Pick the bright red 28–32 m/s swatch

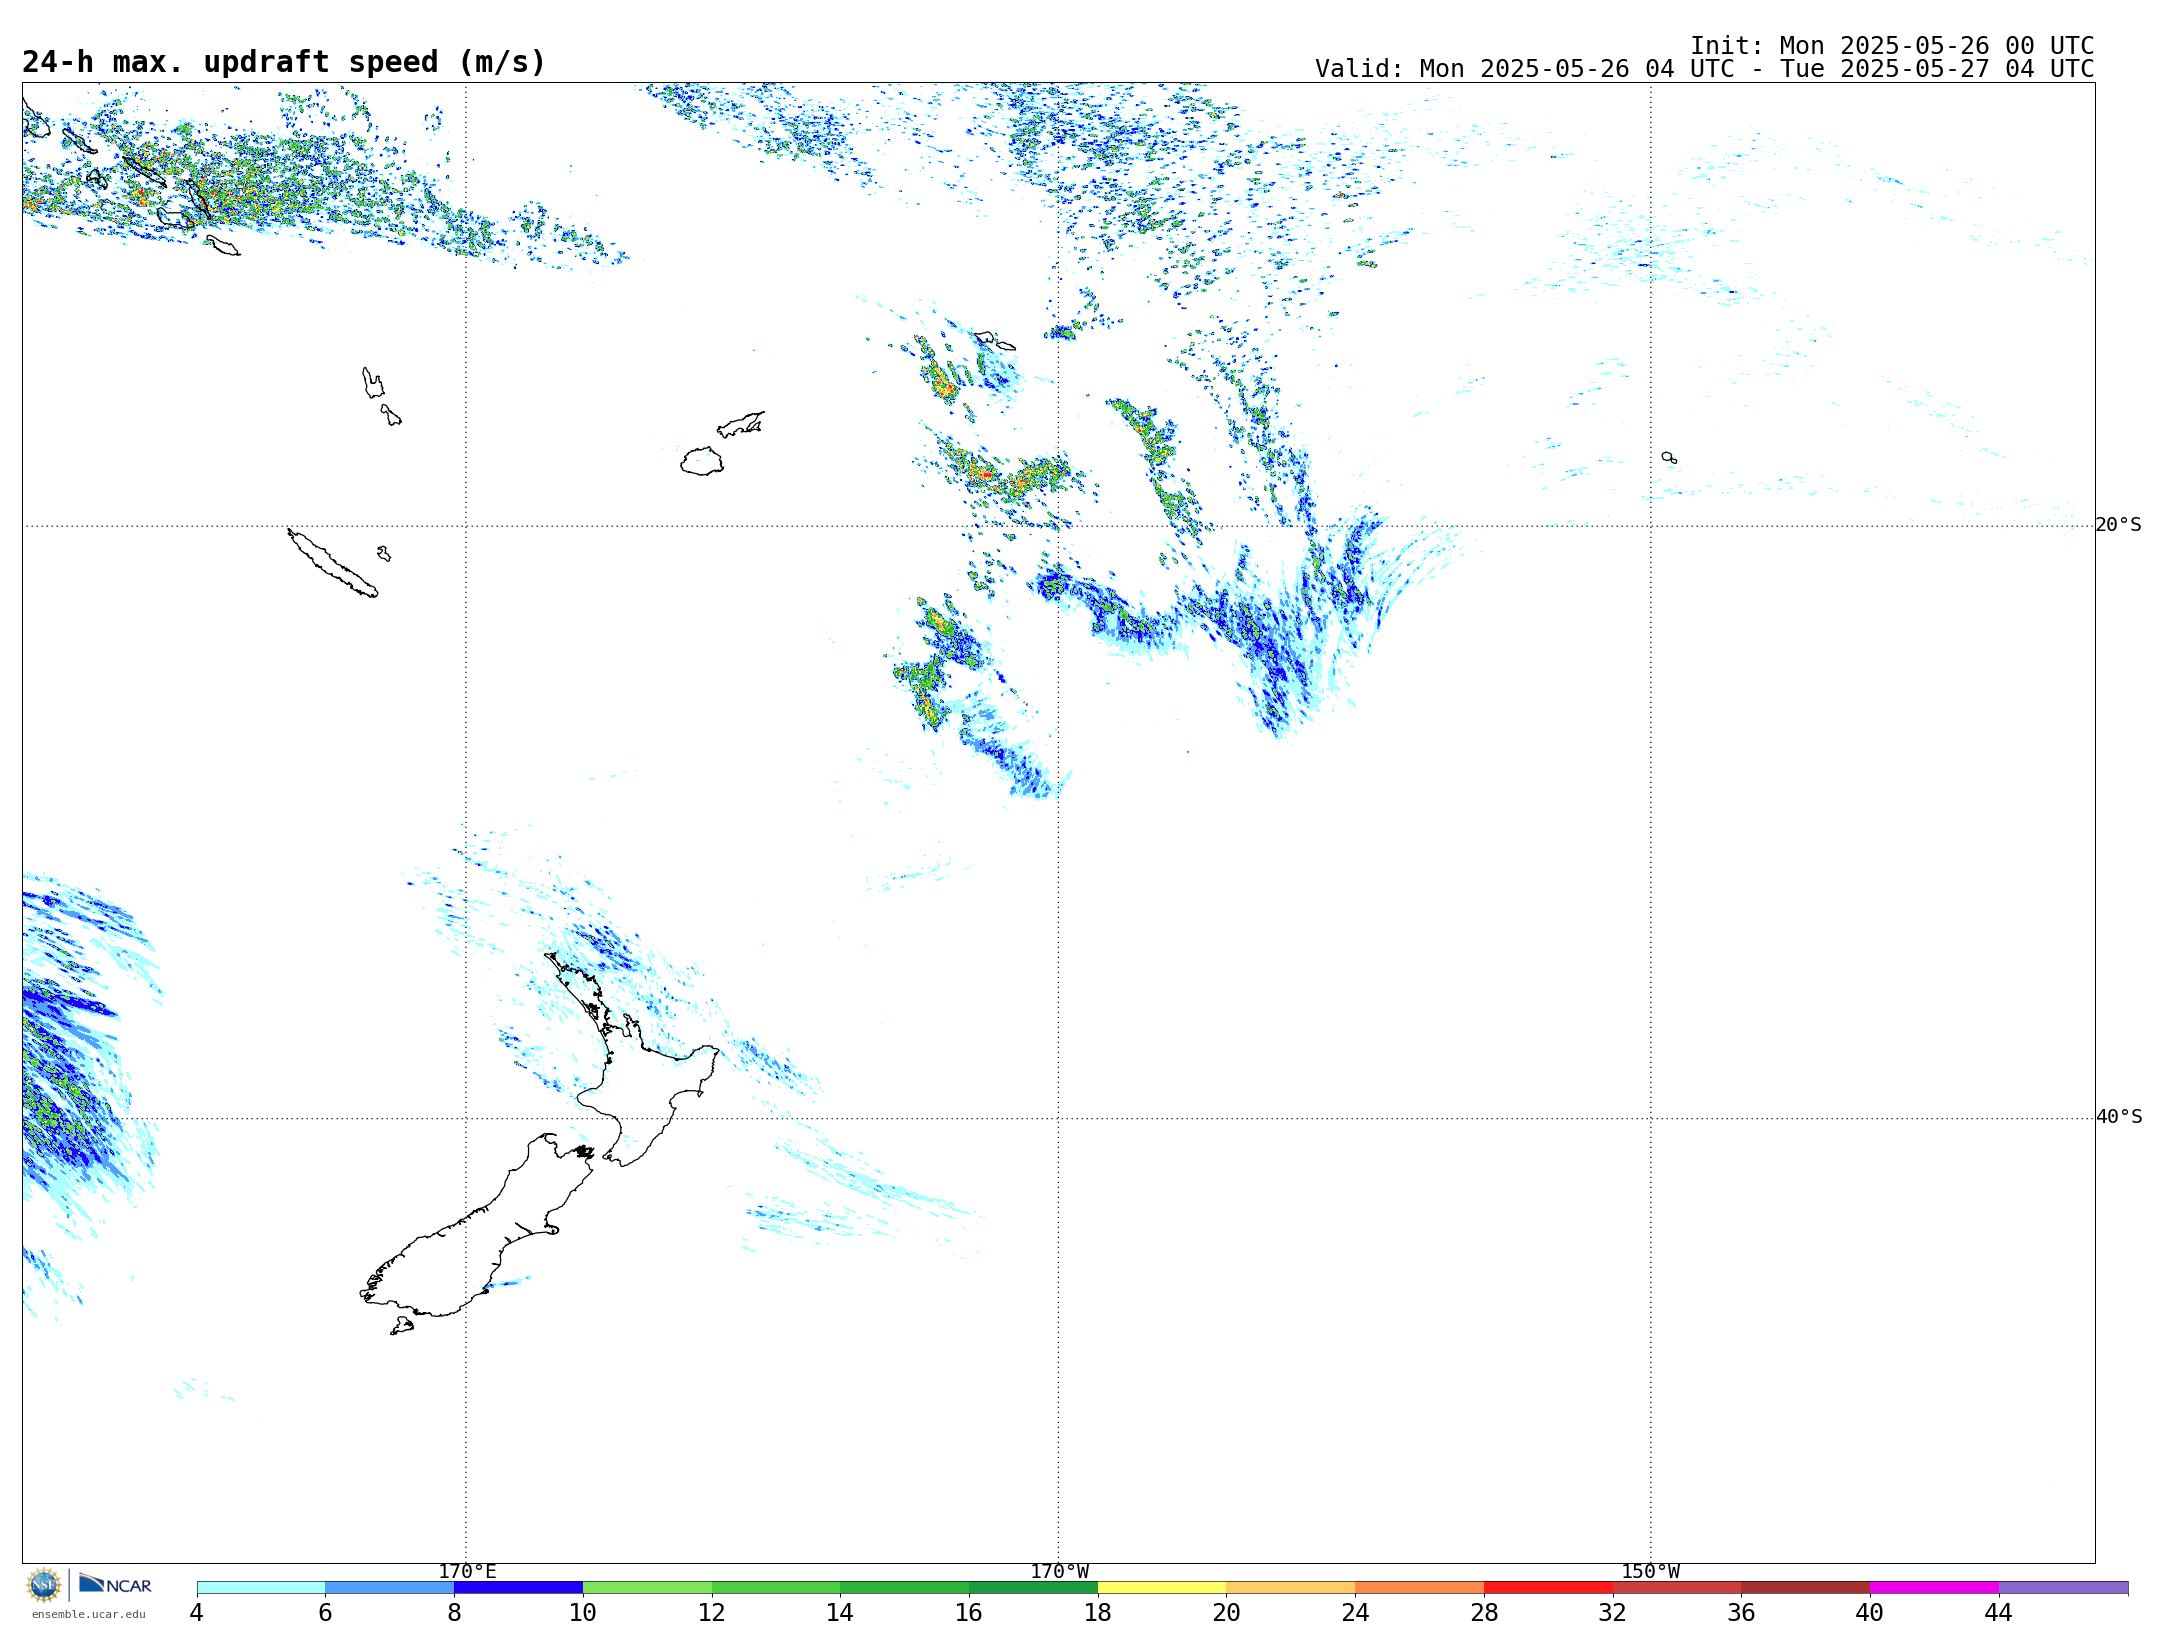1548,1588
